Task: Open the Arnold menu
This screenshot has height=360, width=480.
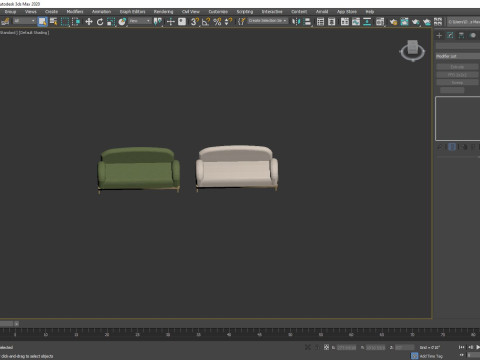Action: tap(322, 12)
